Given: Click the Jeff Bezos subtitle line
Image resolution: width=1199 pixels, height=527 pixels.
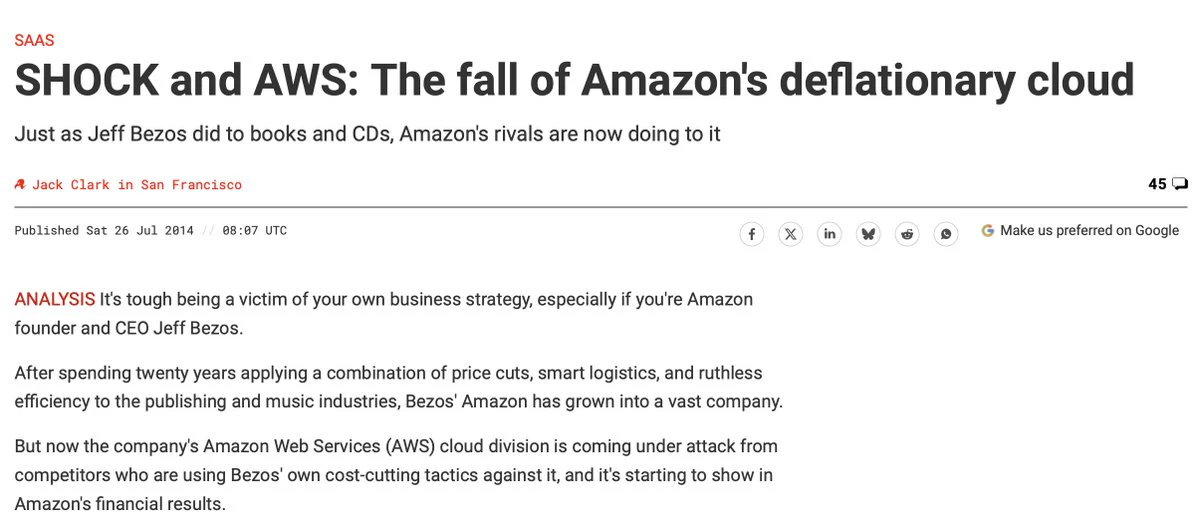Looking at the screenshot, I should point(368,135).
